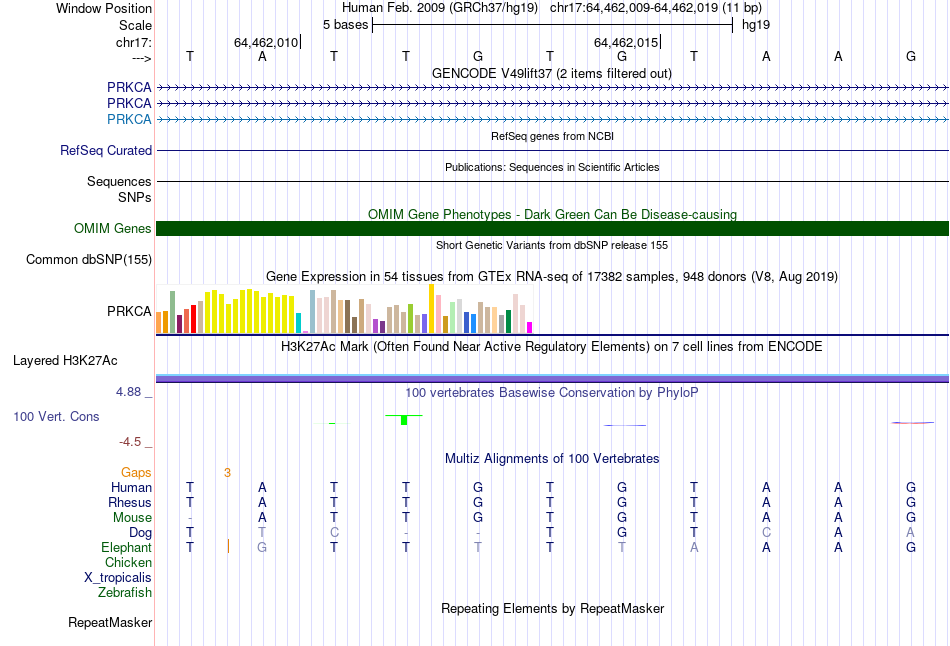The width and height of the screenshot is (950, 646).
Task: Click the 100 Vert. Cons track label
Action: [x=56, y=416]
